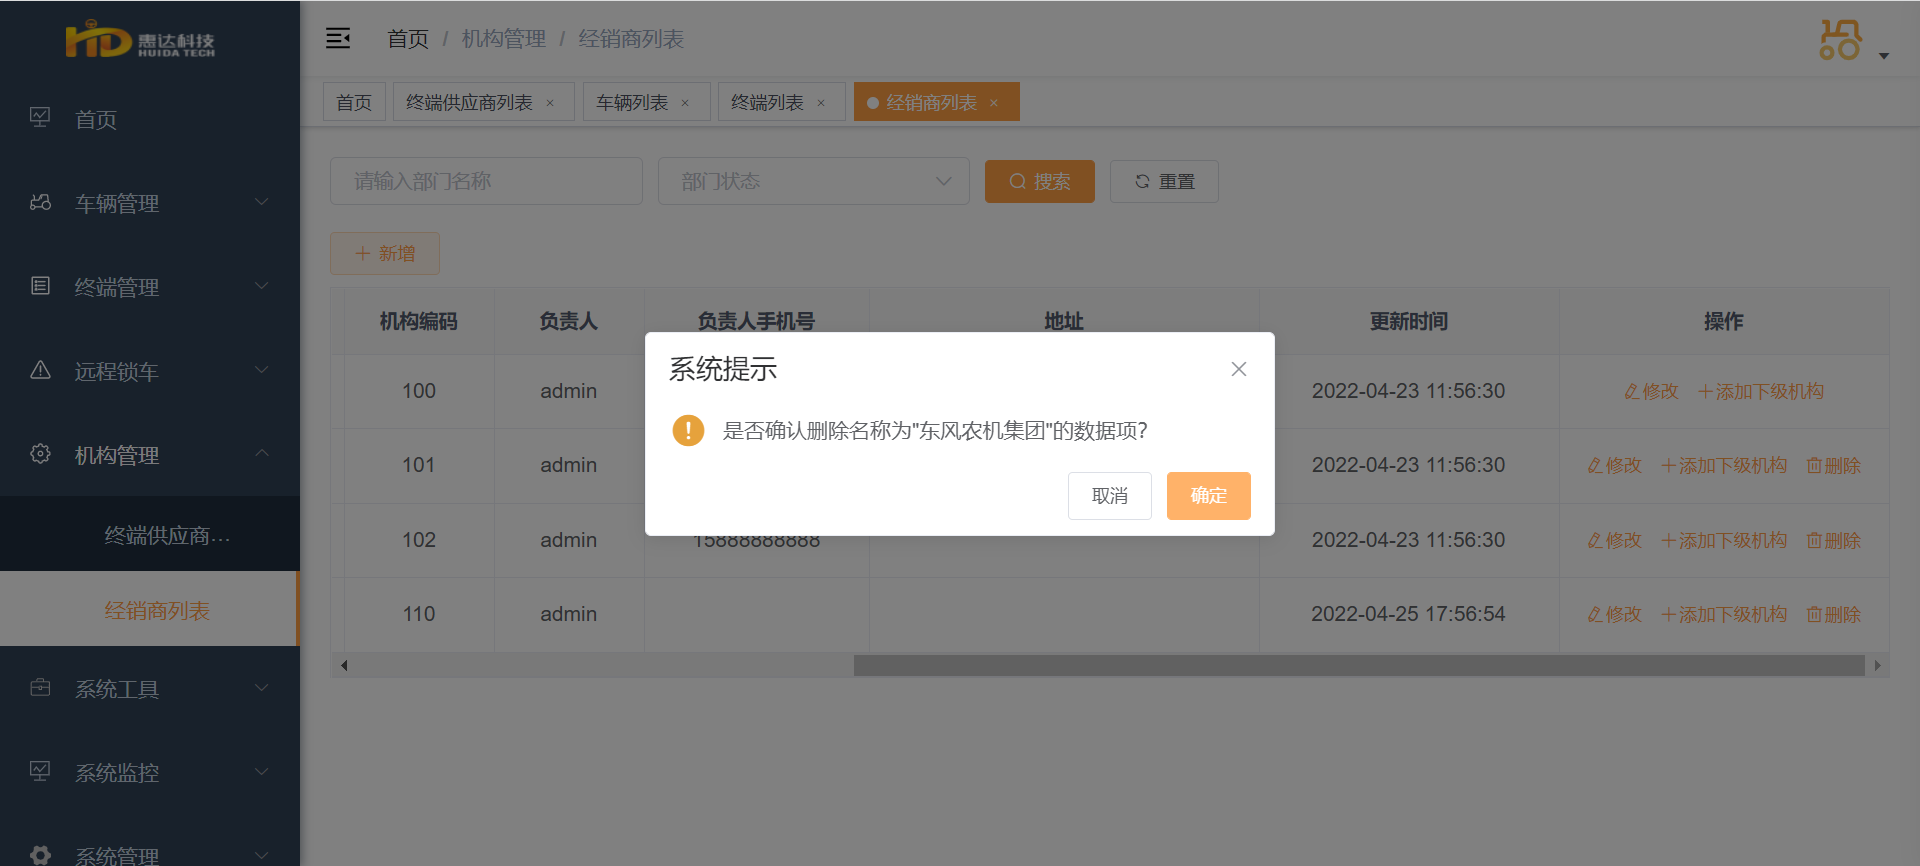Switch to the 首页 tab

point(354,102)
